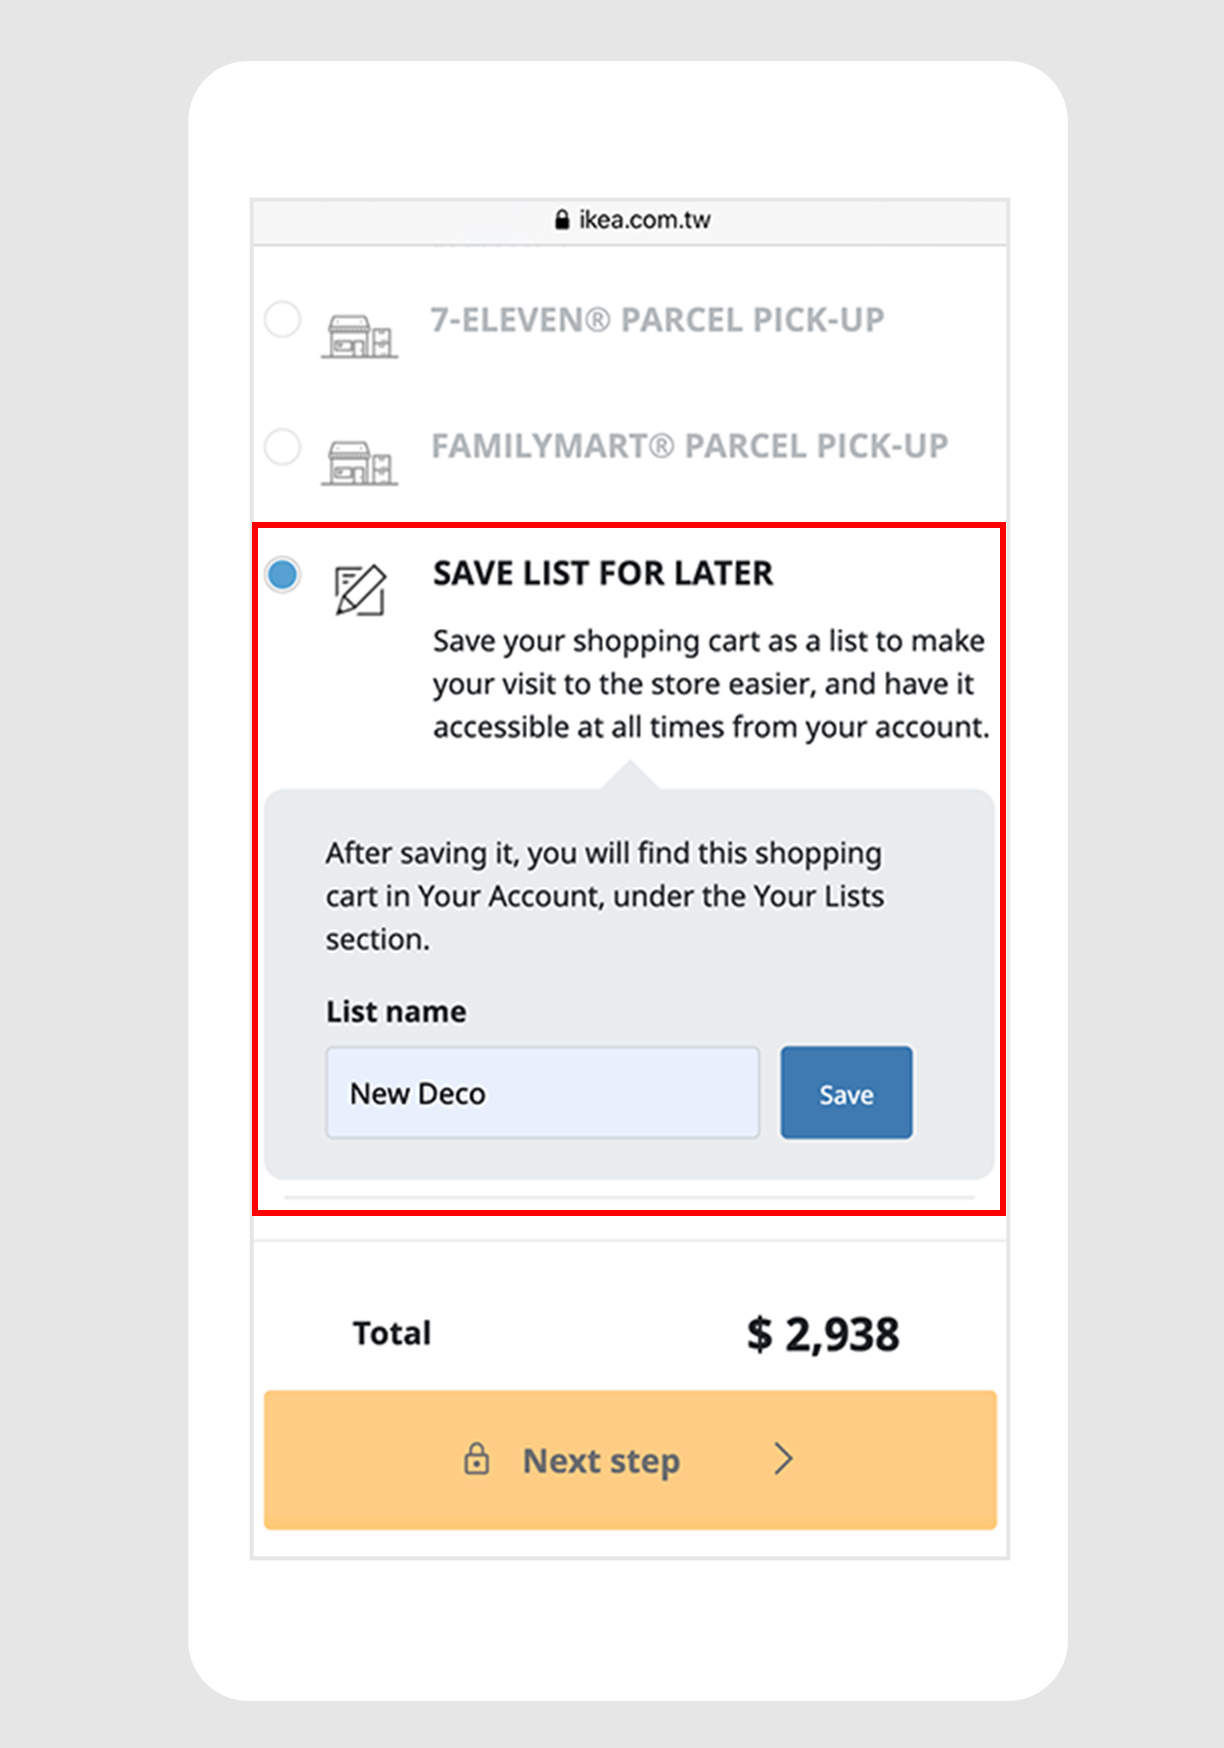Screen dimensions: 1224x1748
Task: Click the List name text field
Action: click(x=542, y=1093)
